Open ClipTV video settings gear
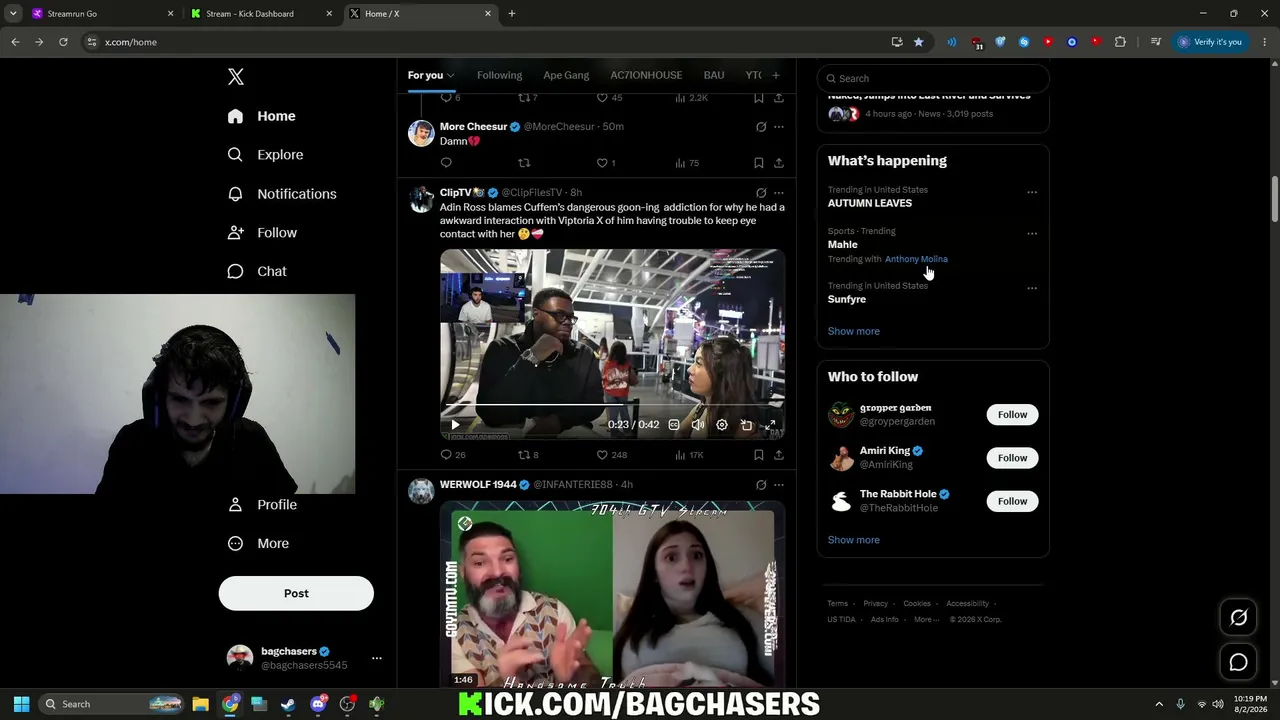This screenshot has height=720, width=1280. pos(722,425)
